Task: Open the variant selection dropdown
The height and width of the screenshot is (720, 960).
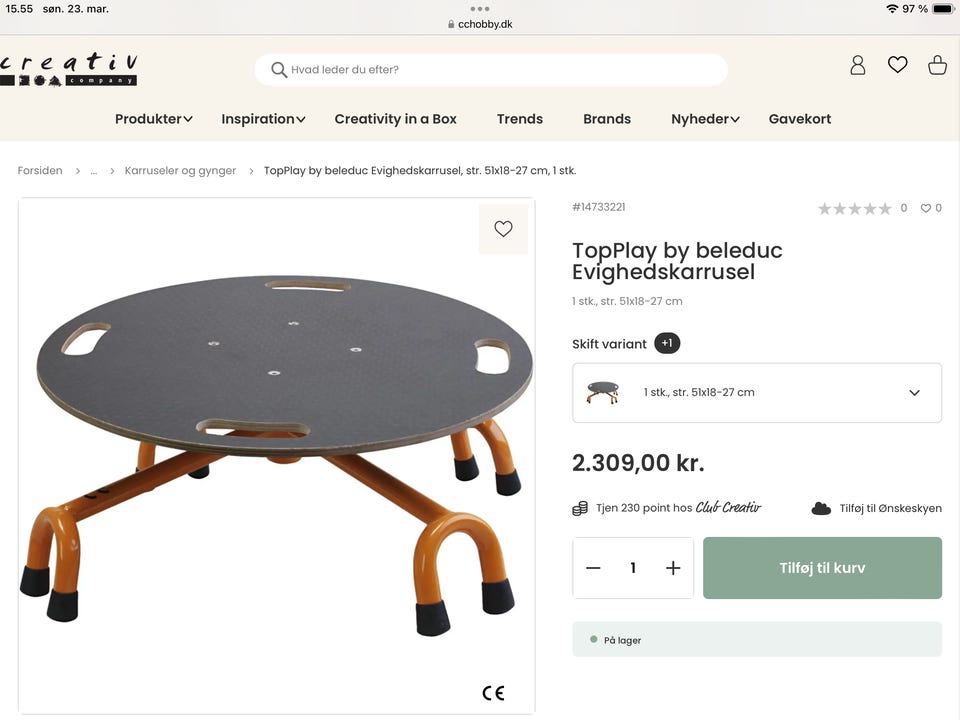Action: coord(757,393)
